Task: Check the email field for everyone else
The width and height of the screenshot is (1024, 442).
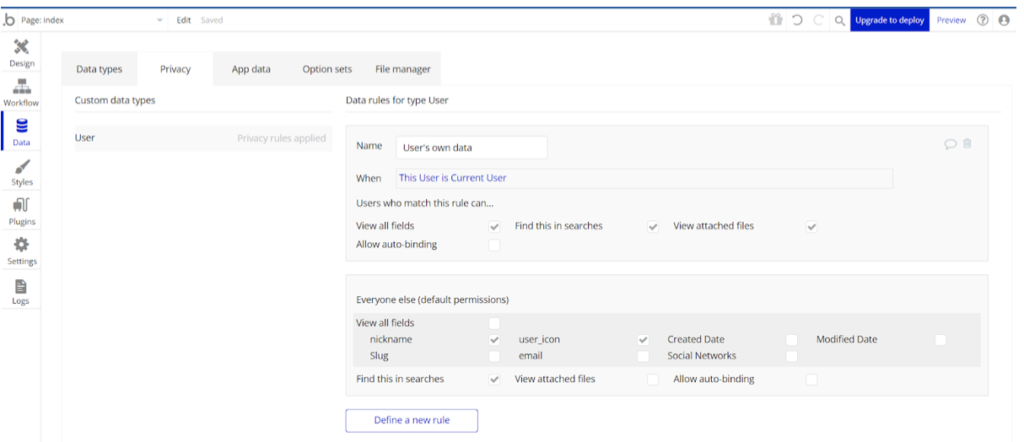Action: pos(643,356)
